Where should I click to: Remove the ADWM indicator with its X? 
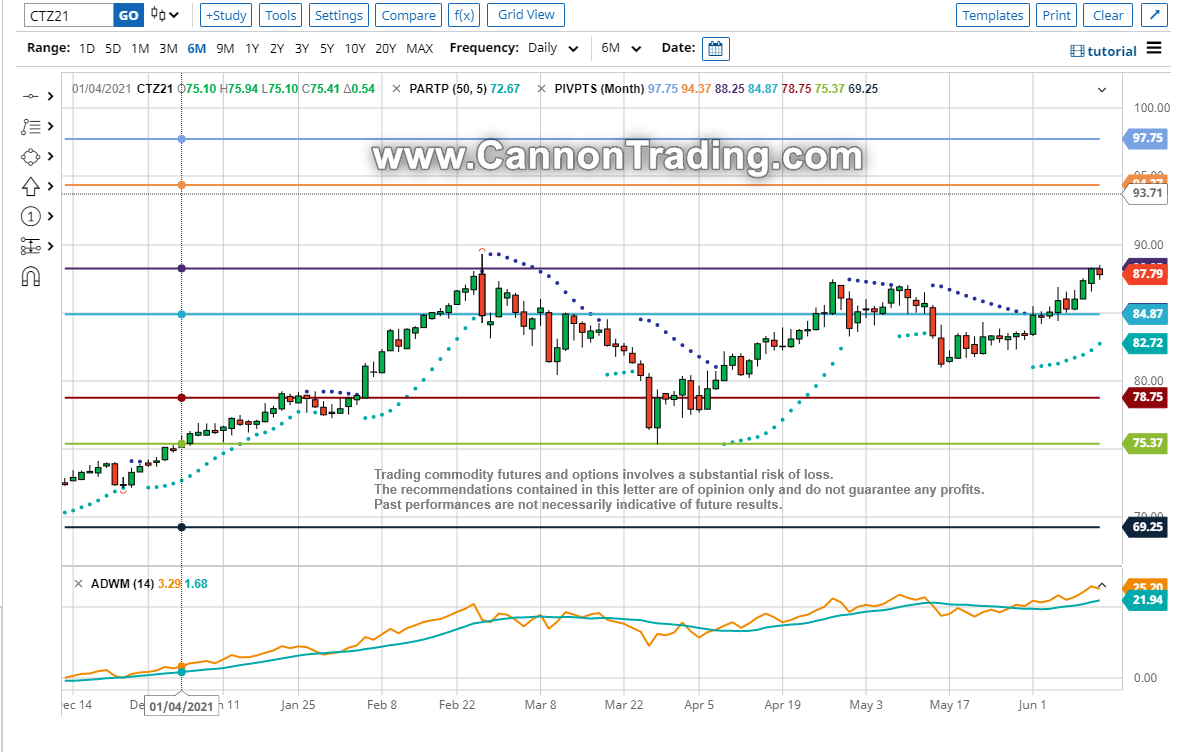click(79, 583)
